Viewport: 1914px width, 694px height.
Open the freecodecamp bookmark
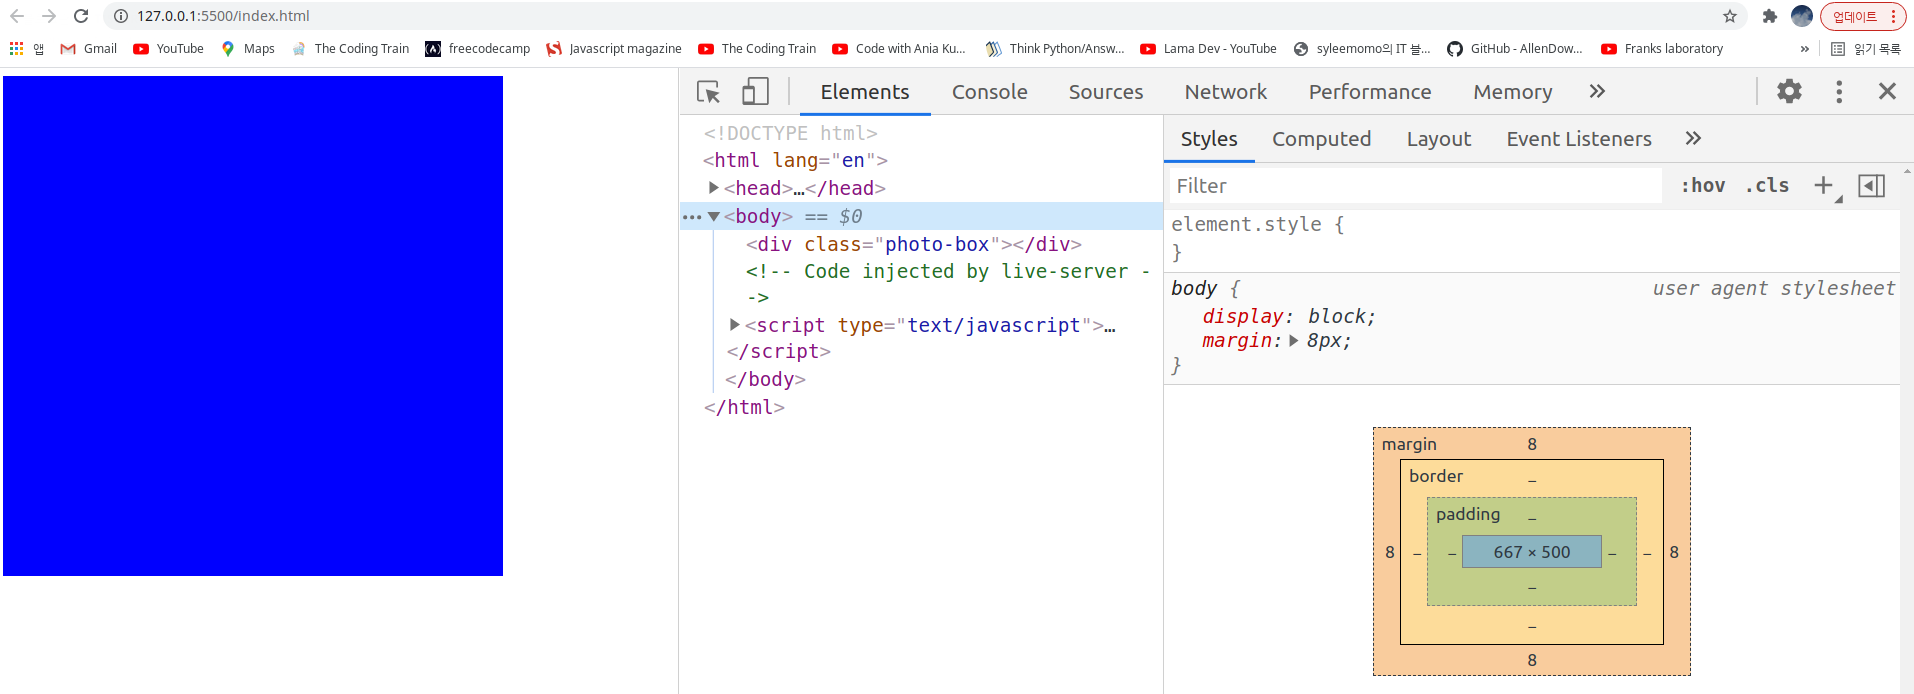pyautogui.click(x=477, y=48)
